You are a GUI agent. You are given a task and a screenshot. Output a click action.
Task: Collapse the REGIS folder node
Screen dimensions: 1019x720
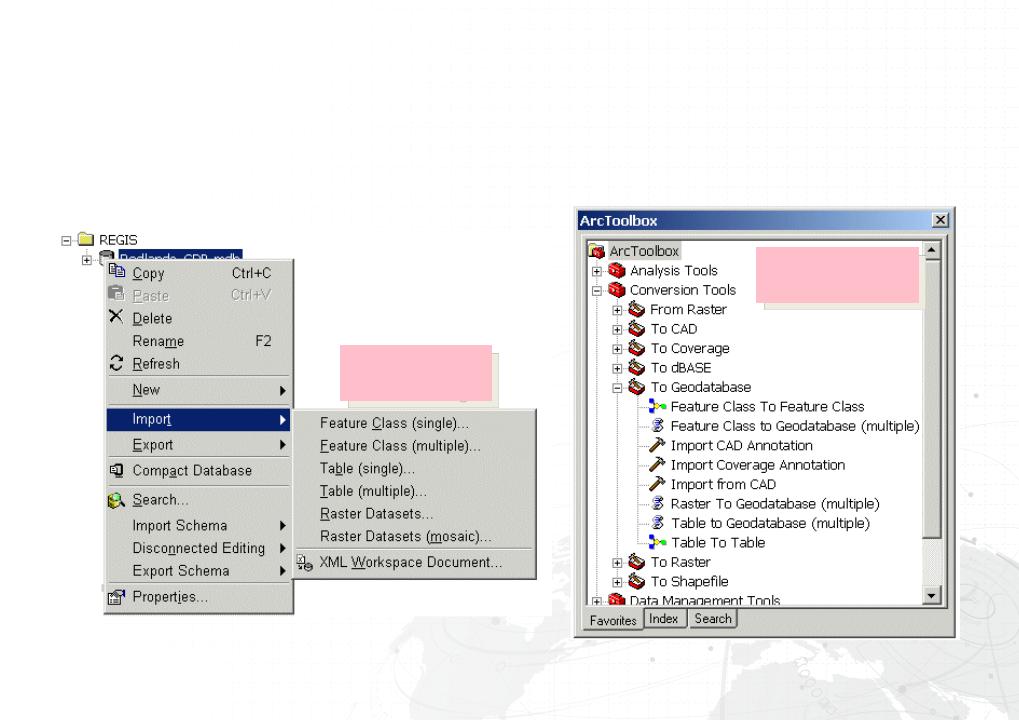(x=66, y=240)
